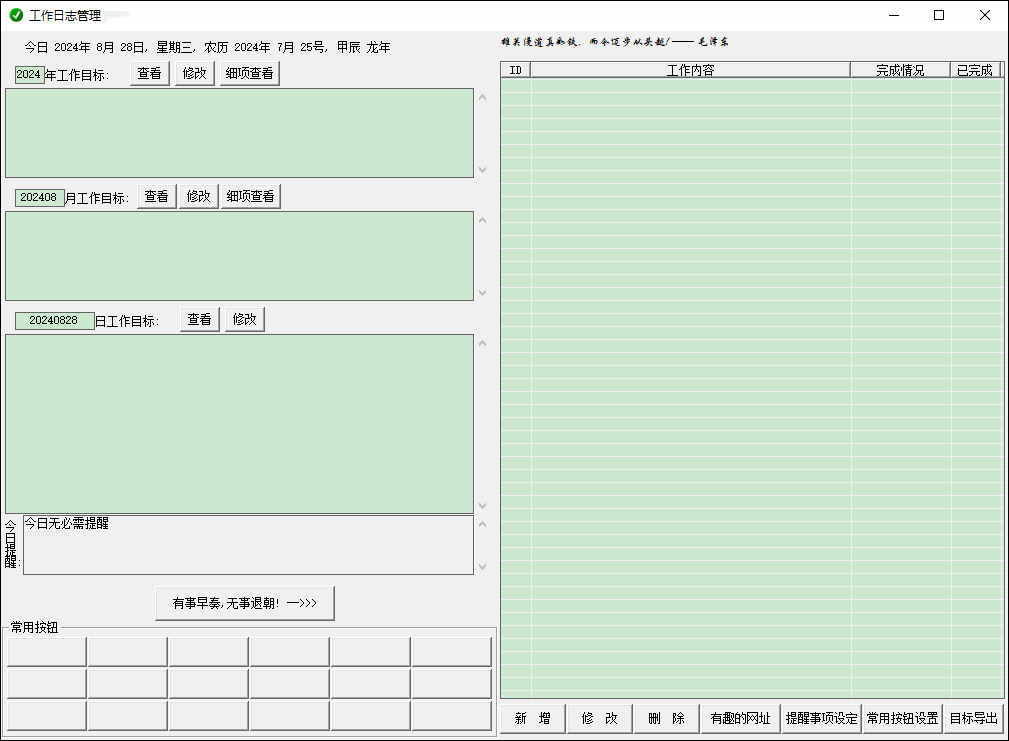This screenshot has width=1009, height=741.
Task: Click the green checkmark app icon in title bar
Action: (x=15, y=15)
